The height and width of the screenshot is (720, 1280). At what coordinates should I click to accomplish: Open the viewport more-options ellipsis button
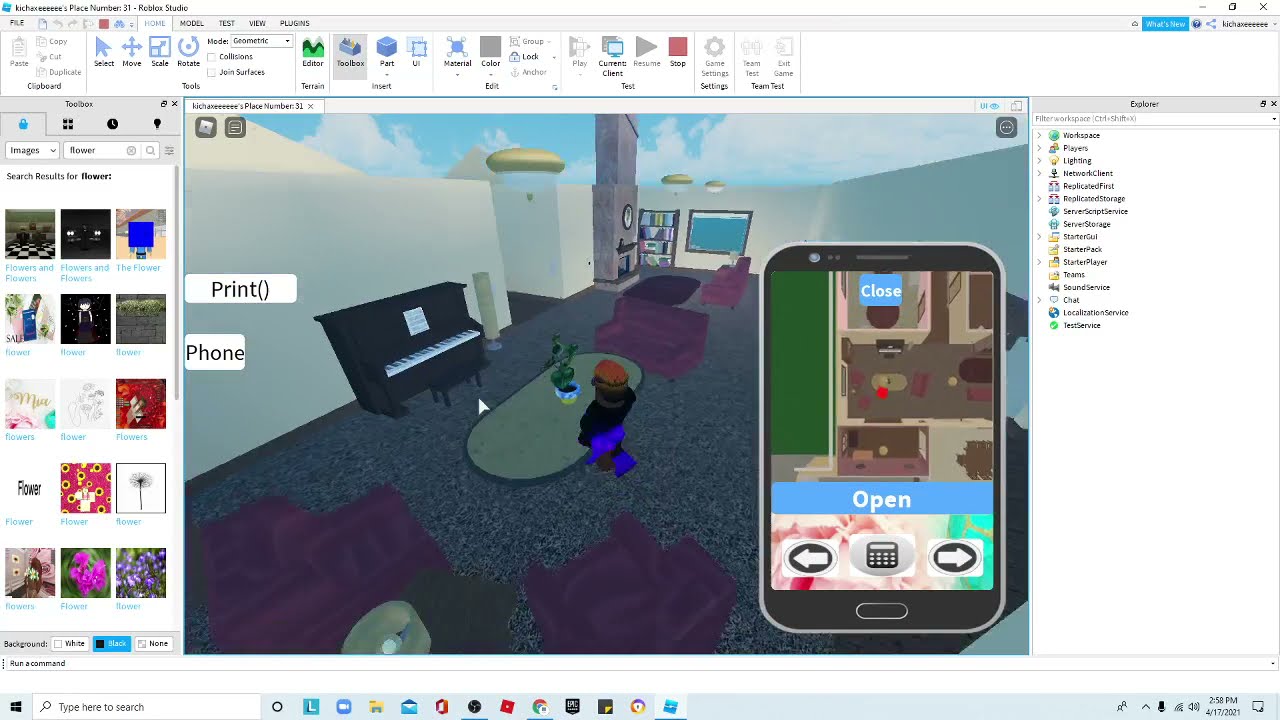click(x=1006, y=127)
